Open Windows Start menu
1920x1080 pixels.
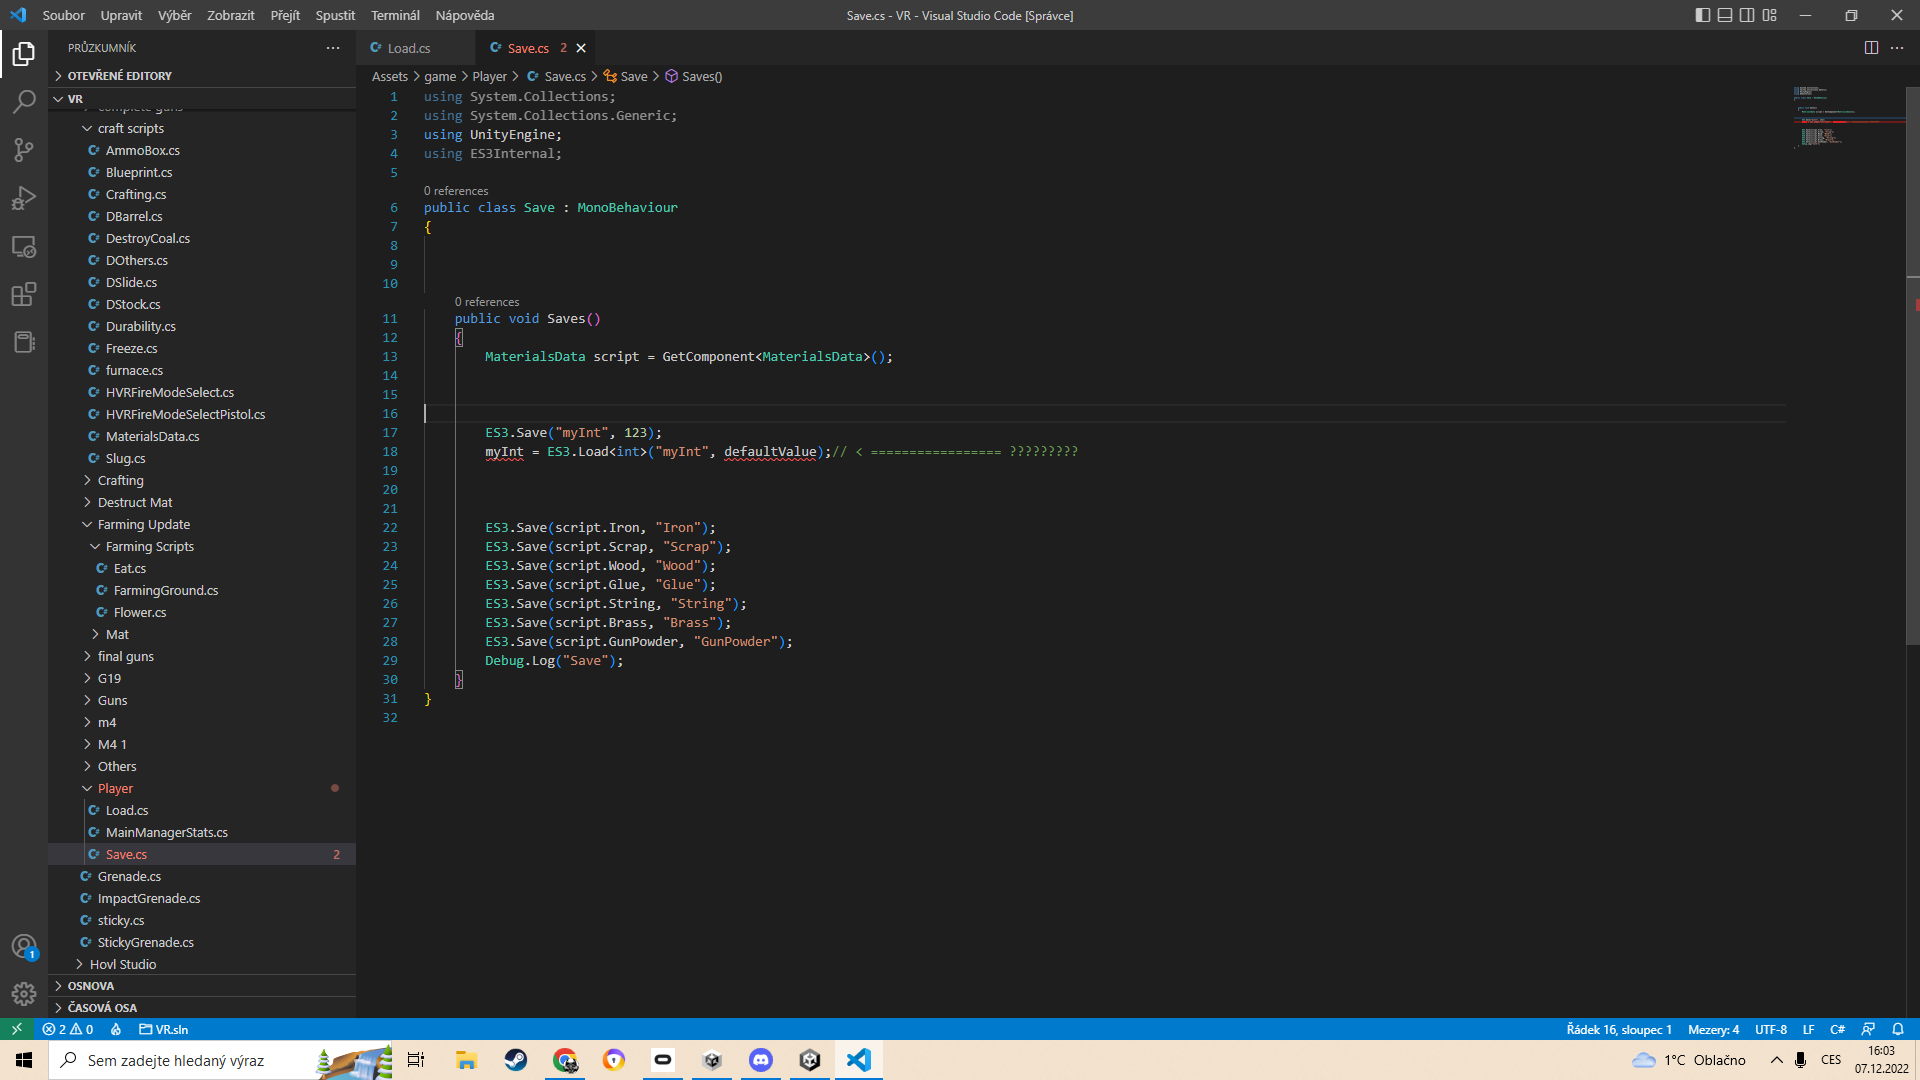24,1060
